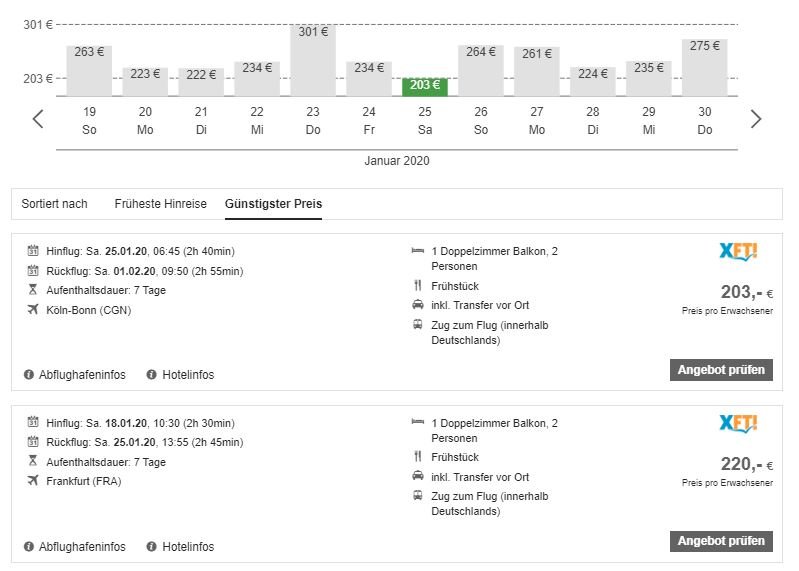This screenshot has height=571, width=799.
Task: Check the 220 € Frankfurt offer
Action: (x=721, y=541)
